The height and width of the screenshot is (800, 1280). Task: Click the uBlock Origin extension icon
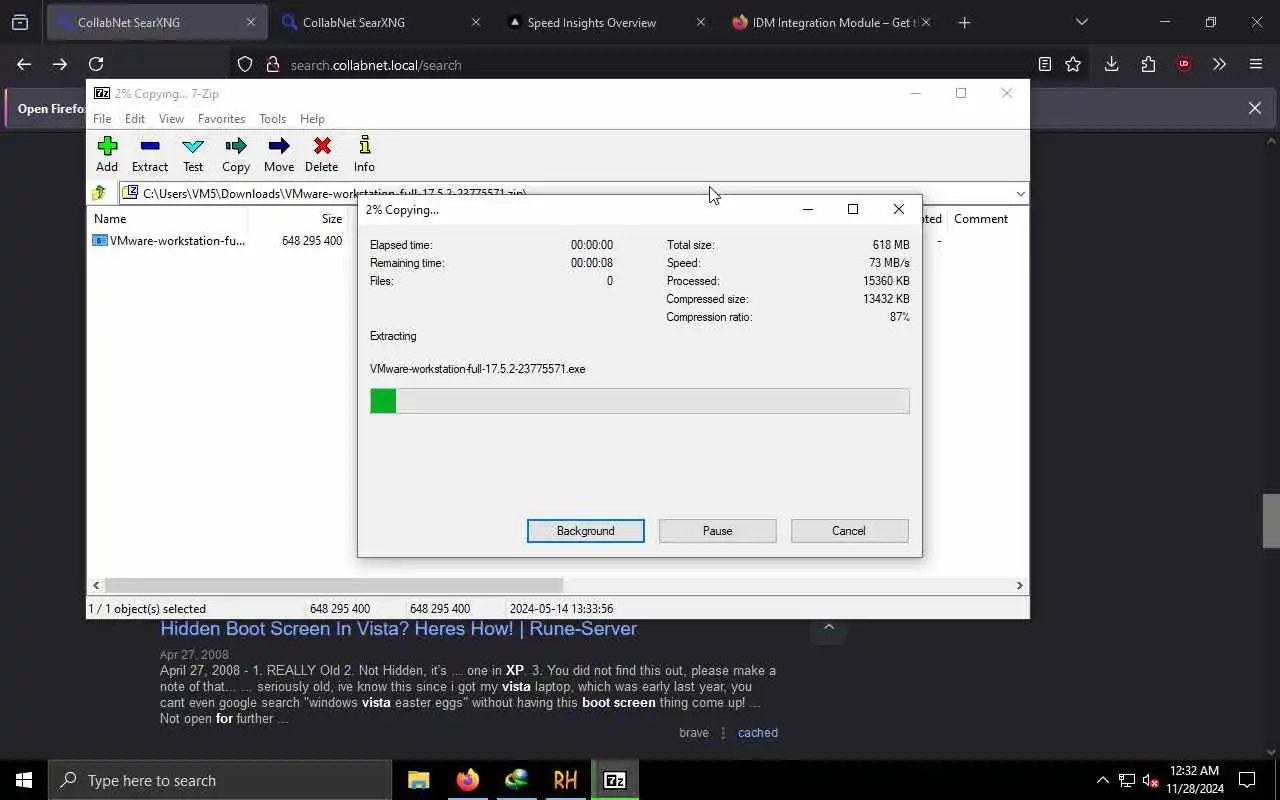(1184, 64)
